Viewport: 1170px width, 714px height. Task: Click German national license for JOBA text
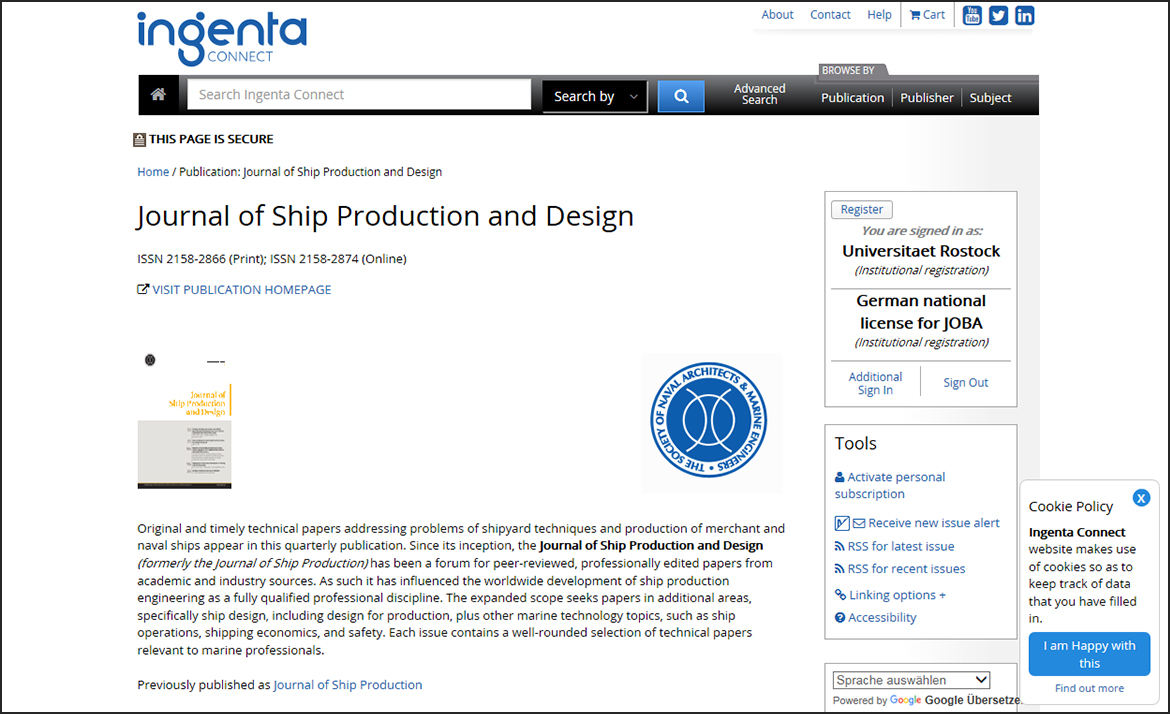921,312
